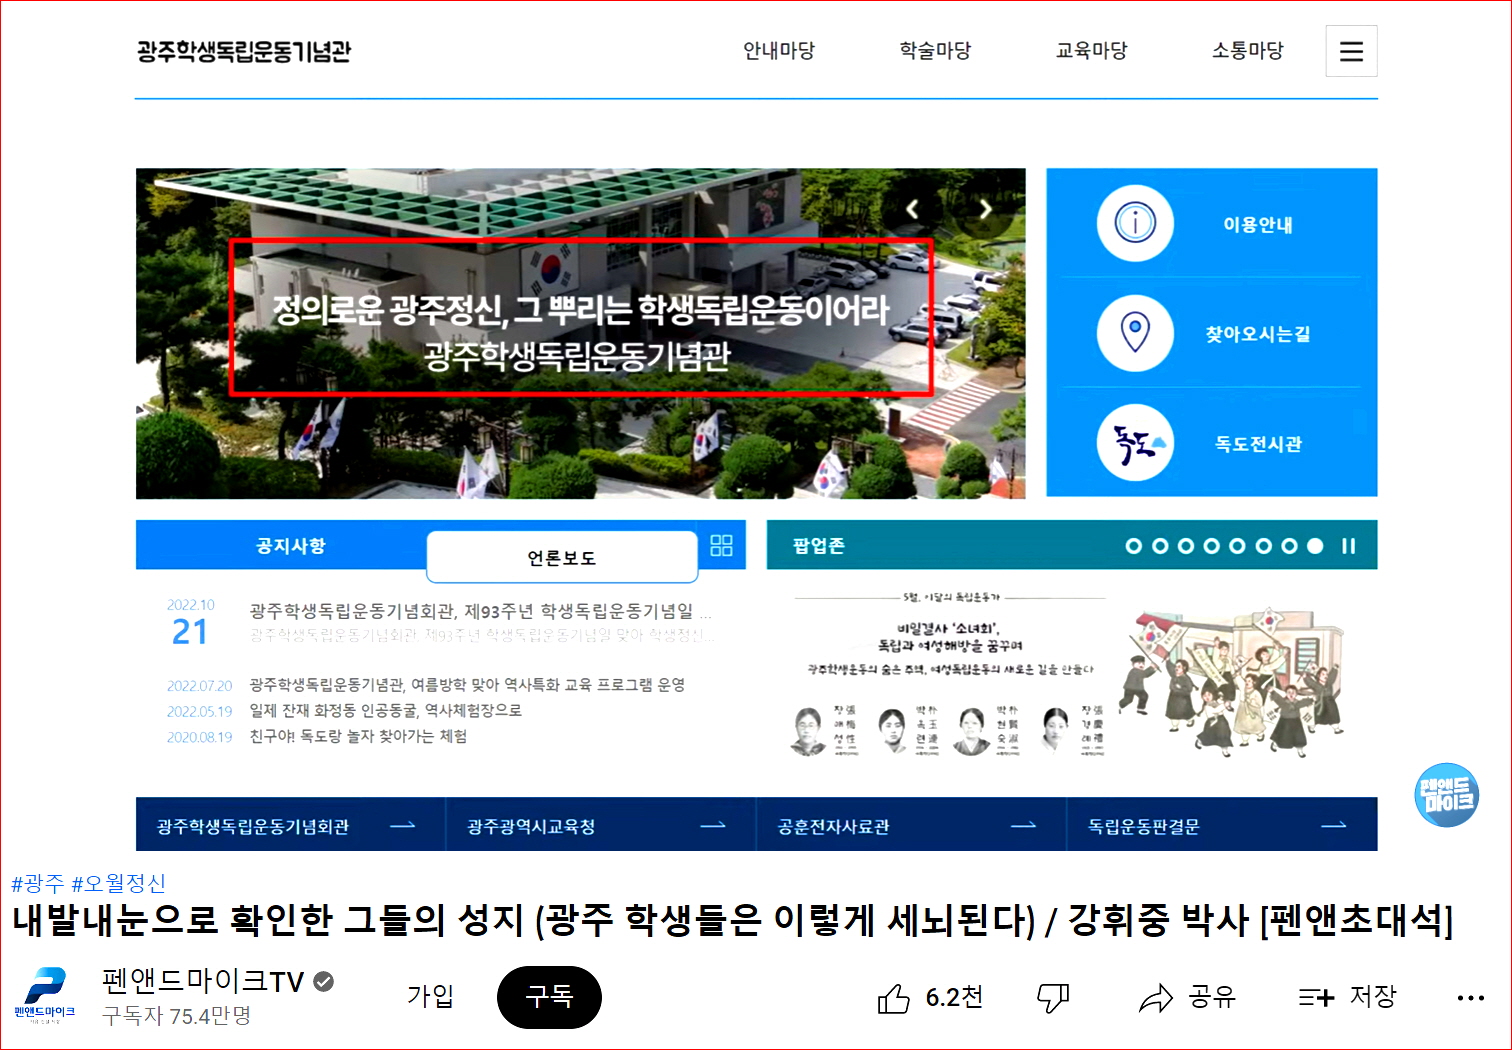Screen dimensions: 1512x1050
Task: Select the fifth 팝업존 pagination dot
Action: tap(1237, 546)
